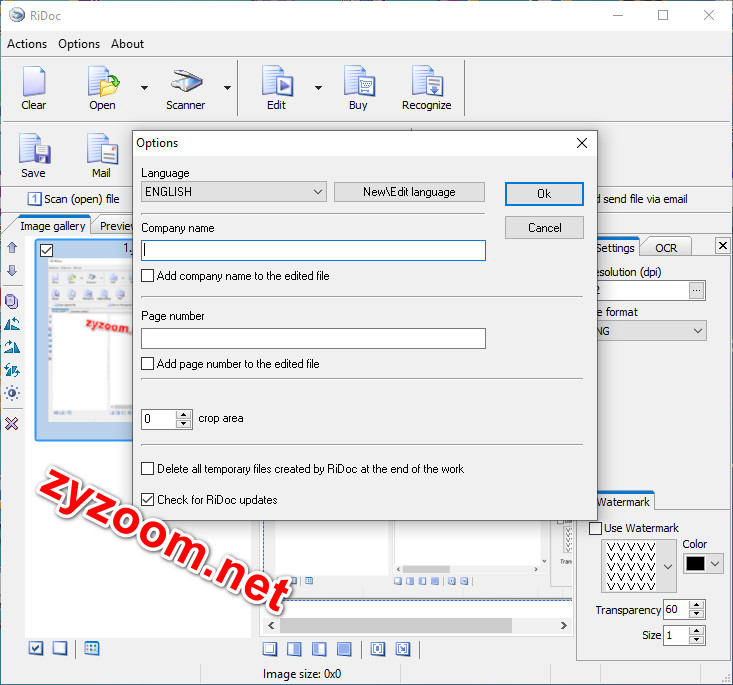Click the third page layout icon below preview

[319, 649]
